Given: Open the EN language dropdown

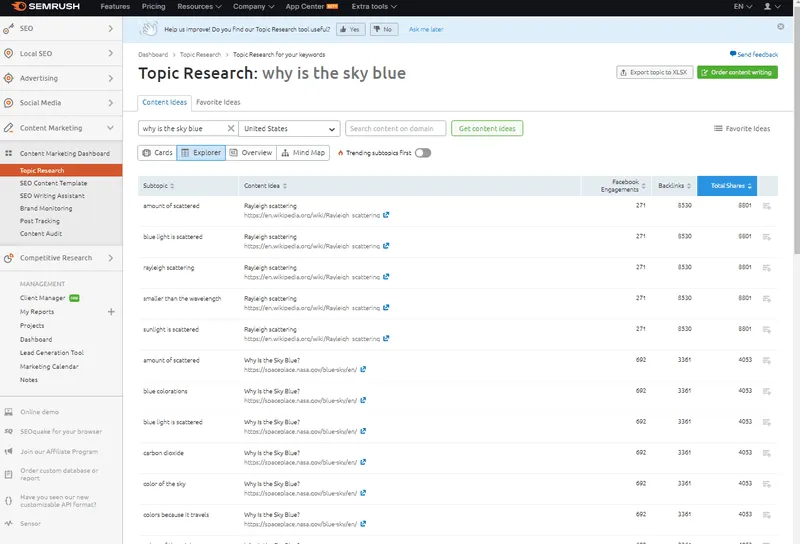Looking at the screenshot, I should [742, 6].
